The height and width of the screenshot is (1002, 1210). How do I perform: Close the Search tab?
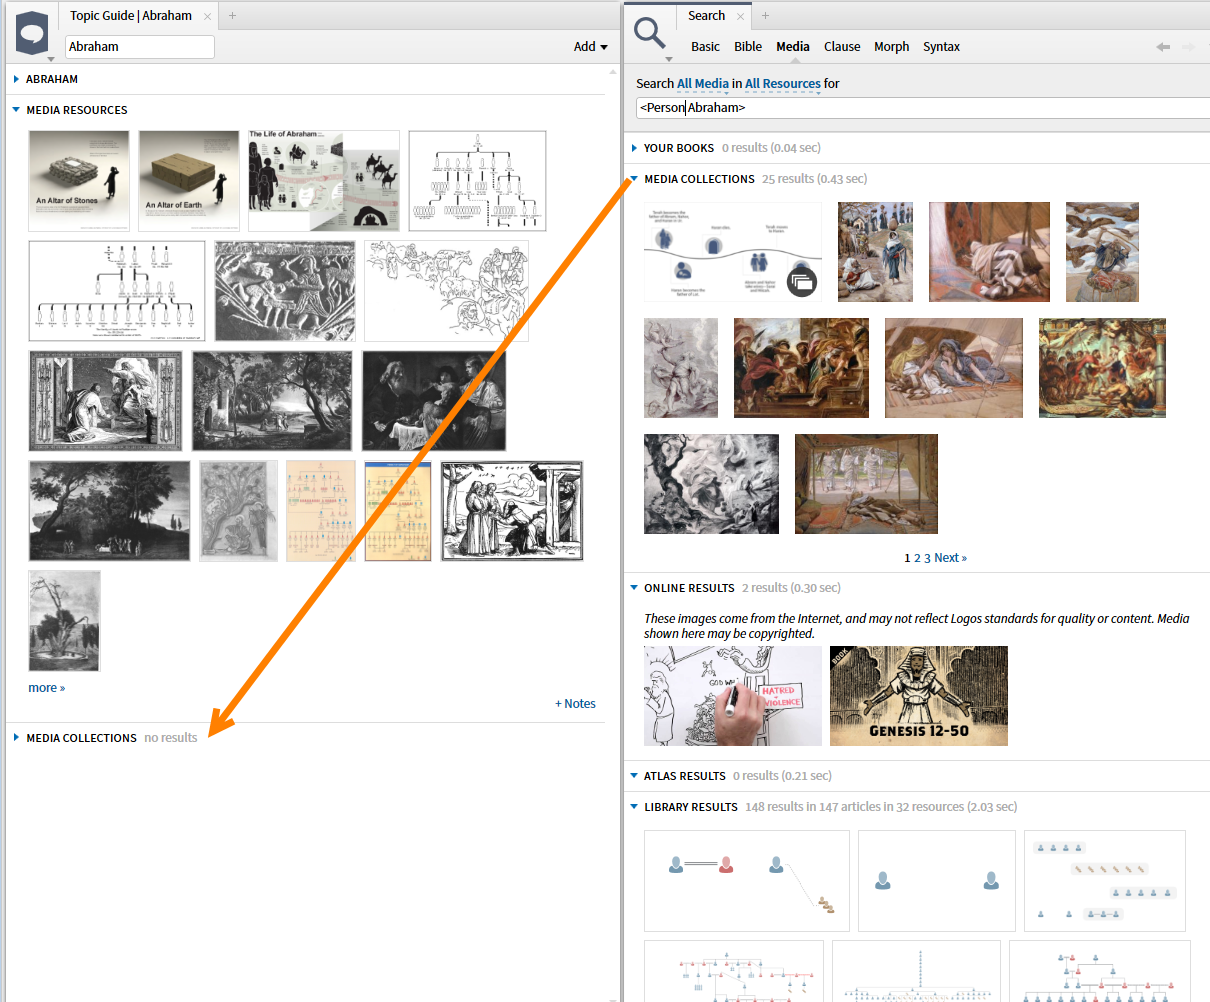(741, 16)
